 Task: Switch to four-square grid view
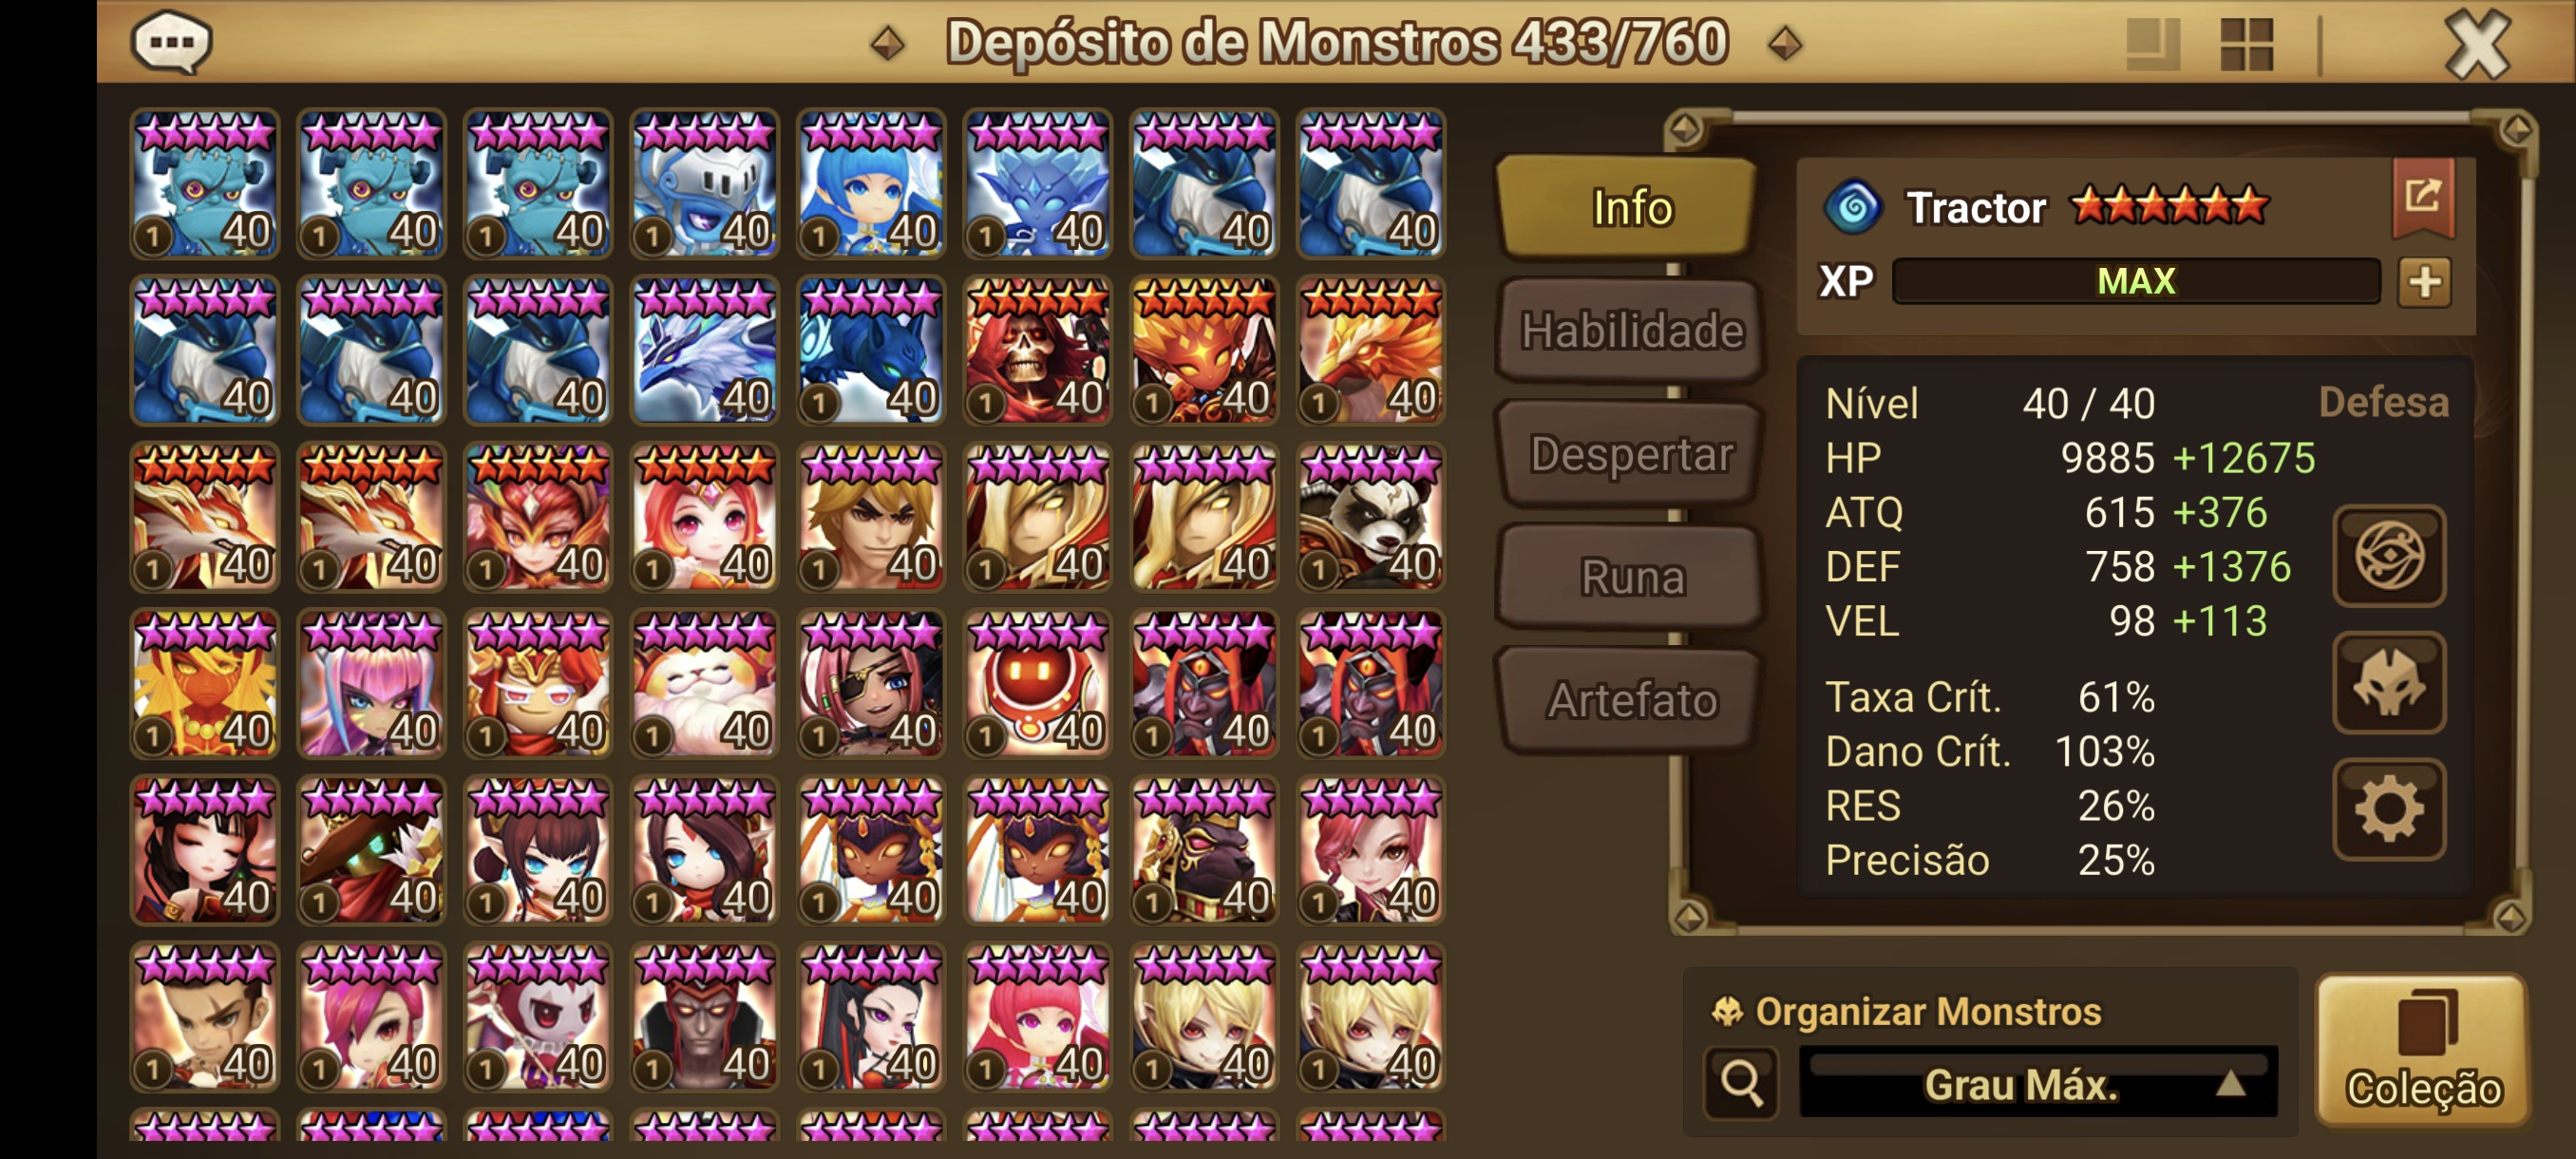pyautogui.click(x=2246, y=44)
